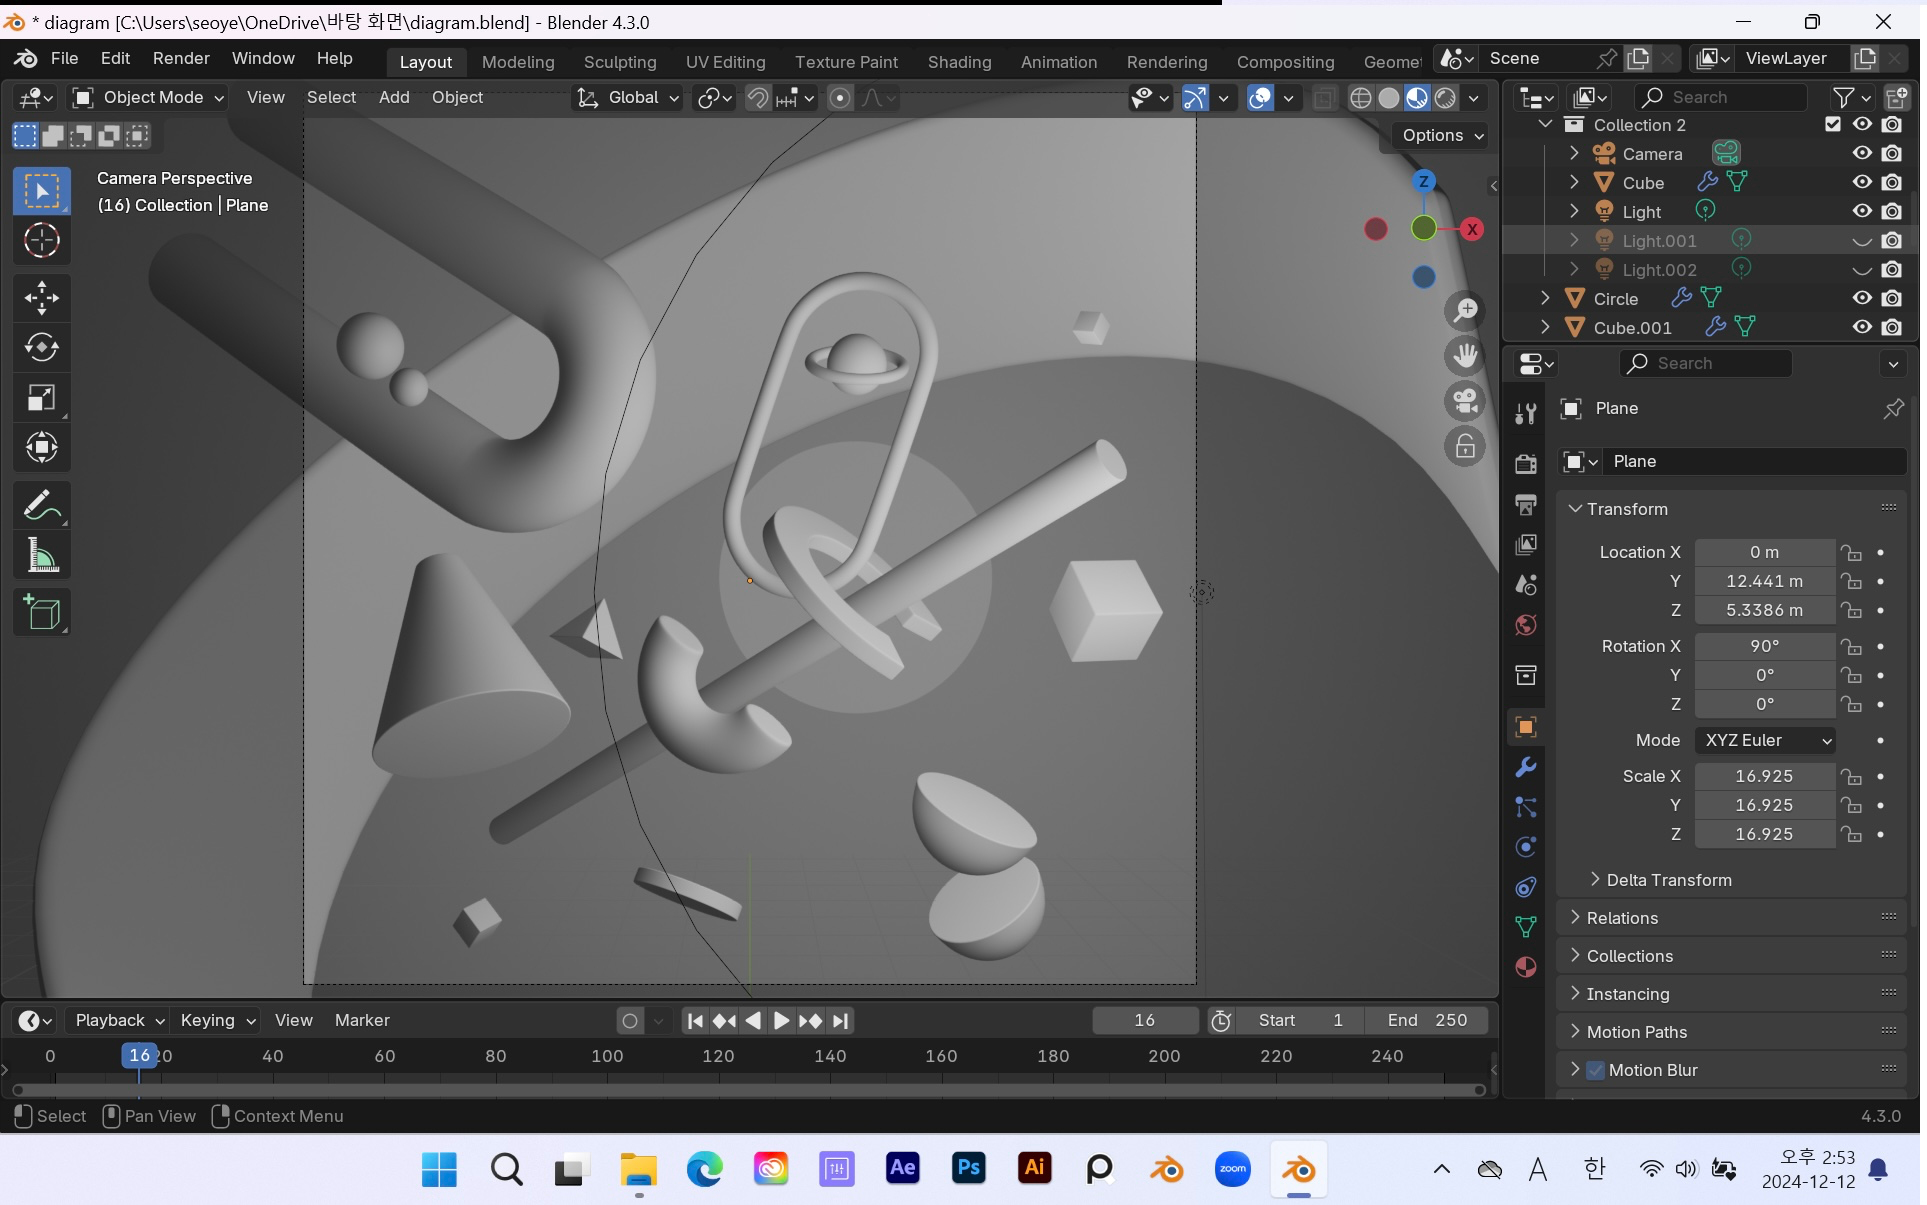Play the animation in reverse

click(753, 1021)
